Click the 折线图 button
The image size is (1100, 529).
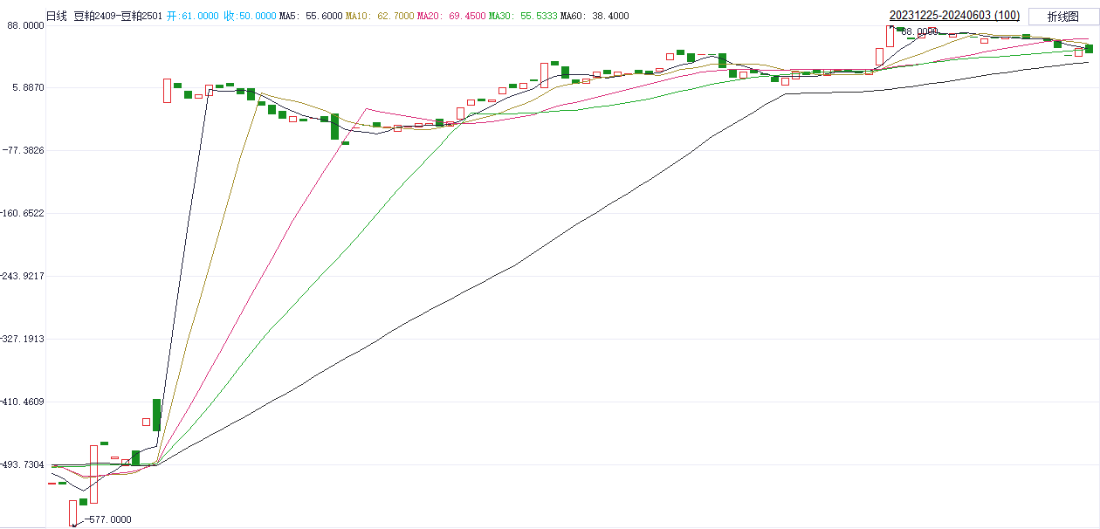[x=1063, y=16]
